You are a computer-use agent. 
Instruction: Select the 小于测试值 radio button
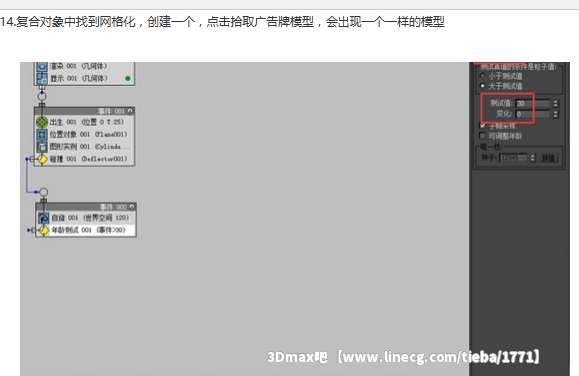point(482,76)
